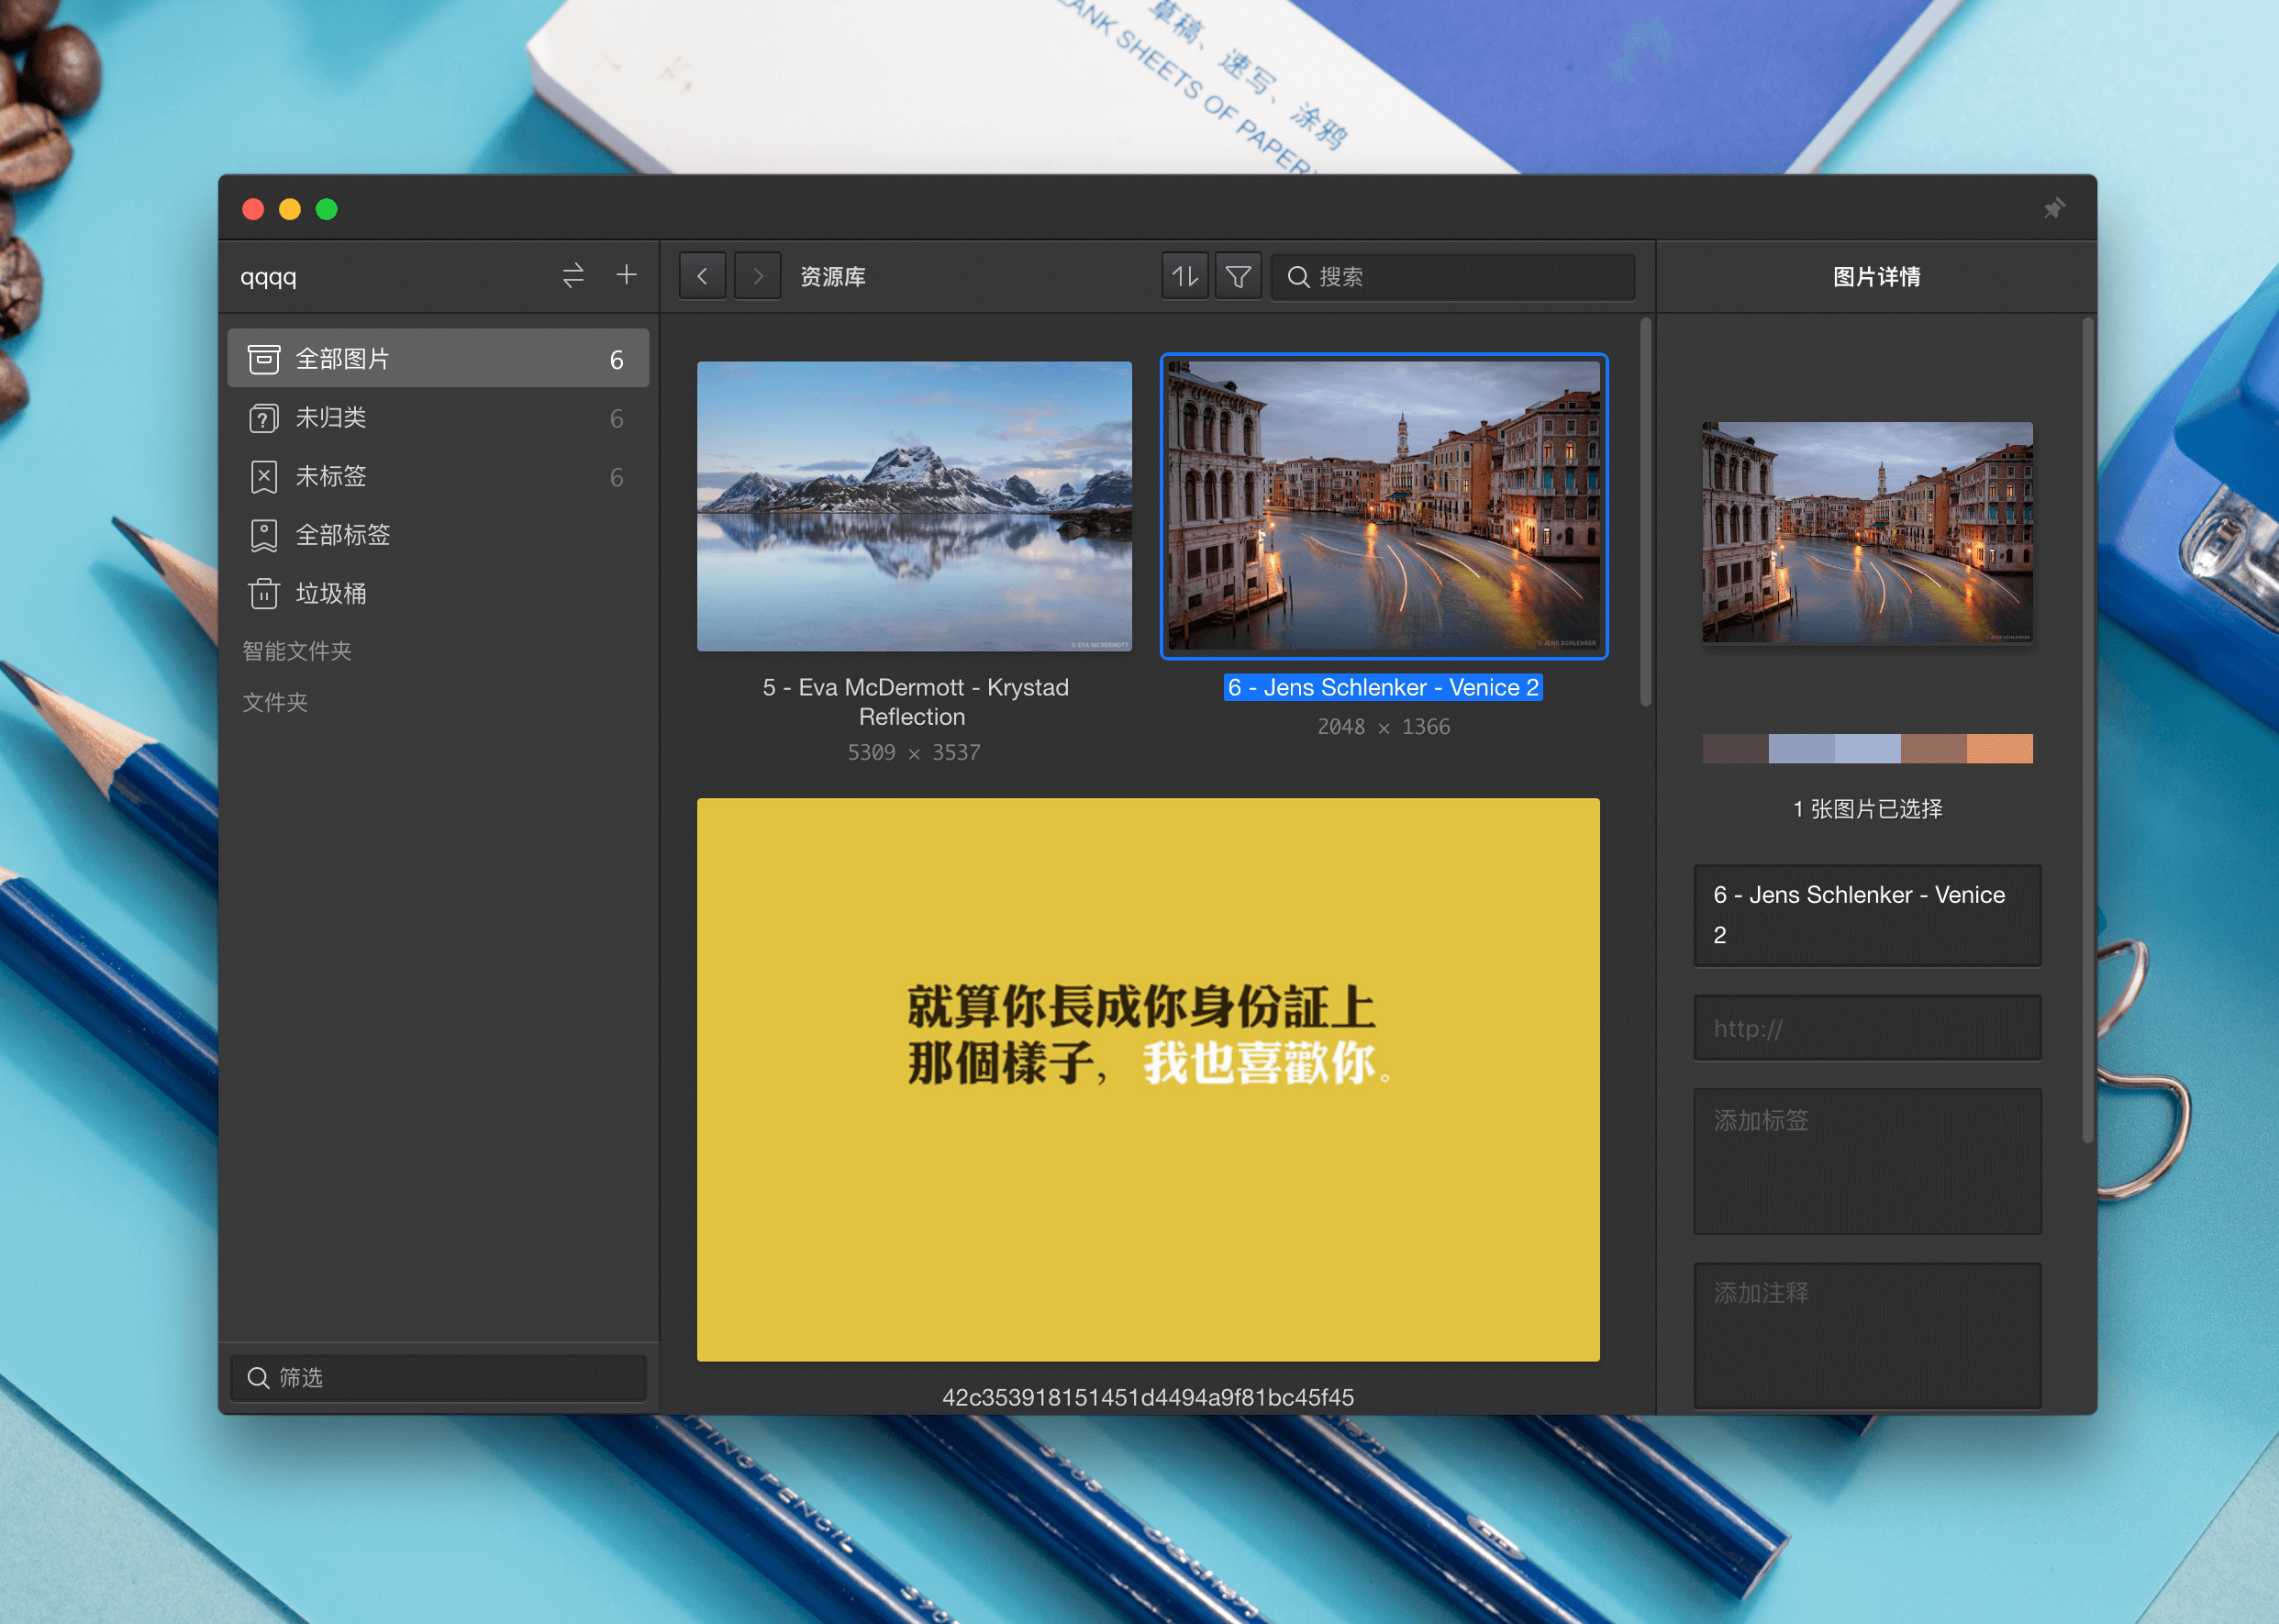Image resolution: width=2279 pixels, height=1624 pixels.
Task: Click the http:// URL field
Action: click(1867, 1028)
